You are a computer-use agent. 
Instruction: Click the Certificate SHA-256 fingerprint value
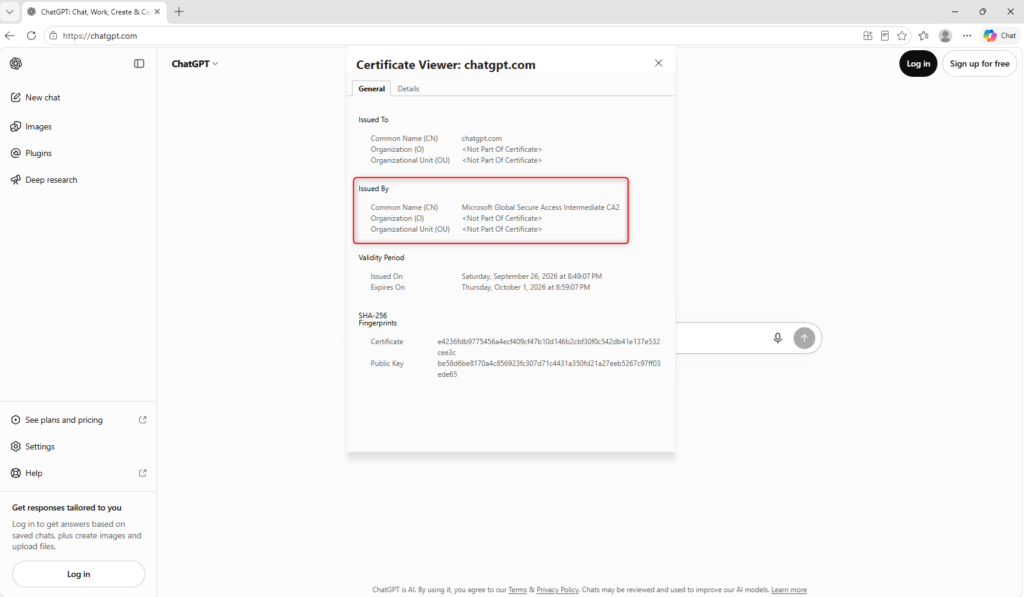pos(549,347)
